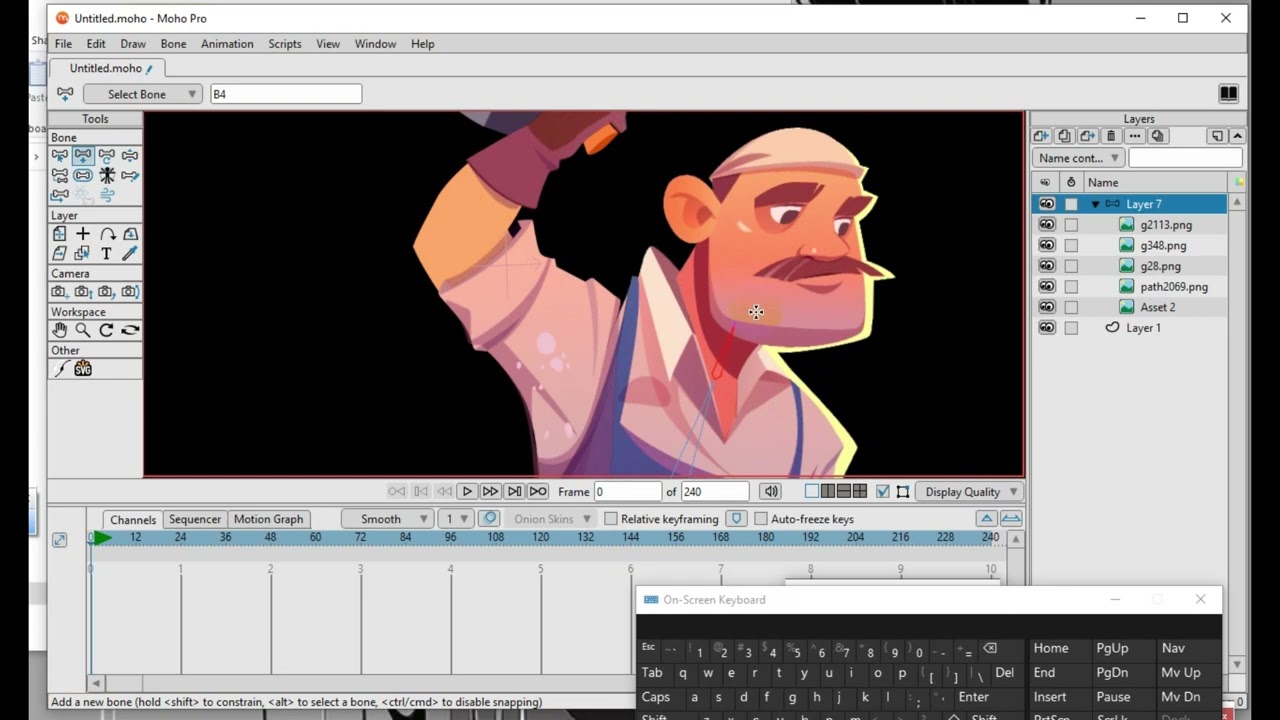Open the Animation menu
This screenshot has width=1280, height=720.
(227, 44)
